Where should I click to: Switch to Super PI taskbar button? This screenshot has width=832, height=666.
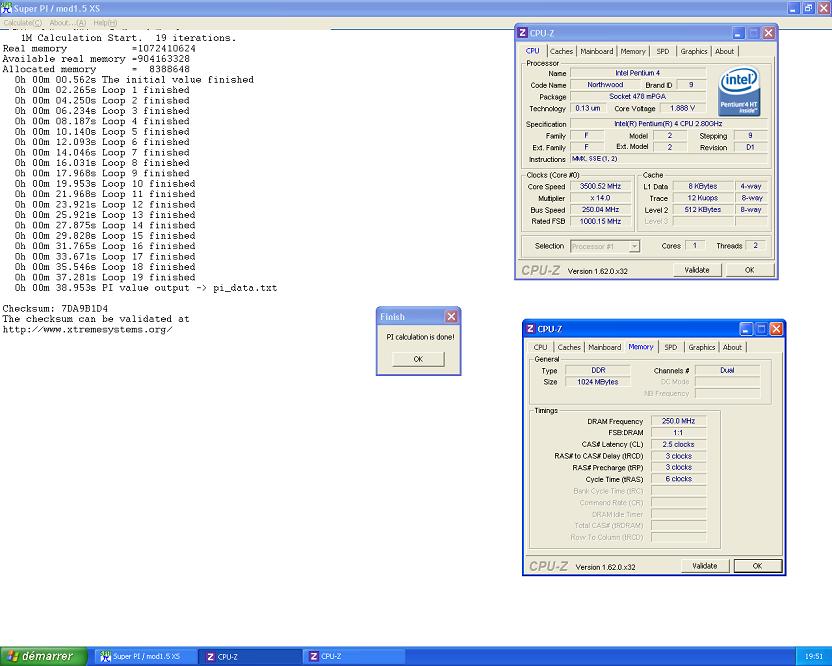pyautogui.click(x=144, y=656)
